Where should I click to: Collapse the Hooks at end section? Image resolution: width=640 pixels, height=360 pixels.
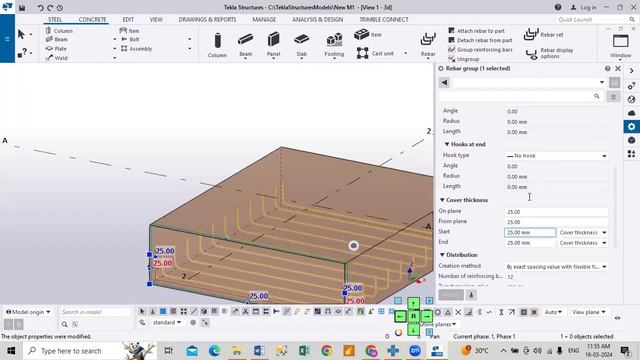[x=447, y=144]
